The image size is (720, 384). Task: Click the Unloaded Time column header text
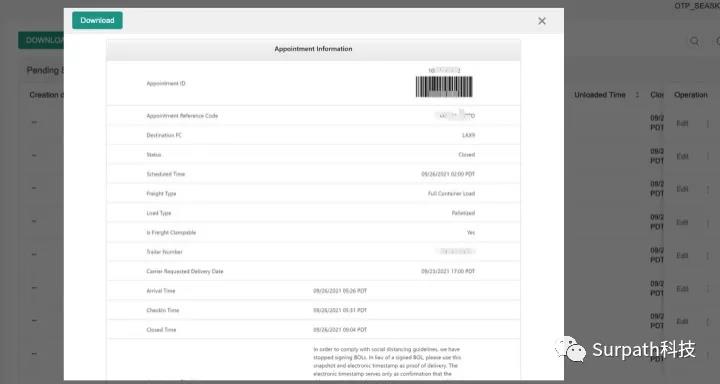tap(600, 95)
